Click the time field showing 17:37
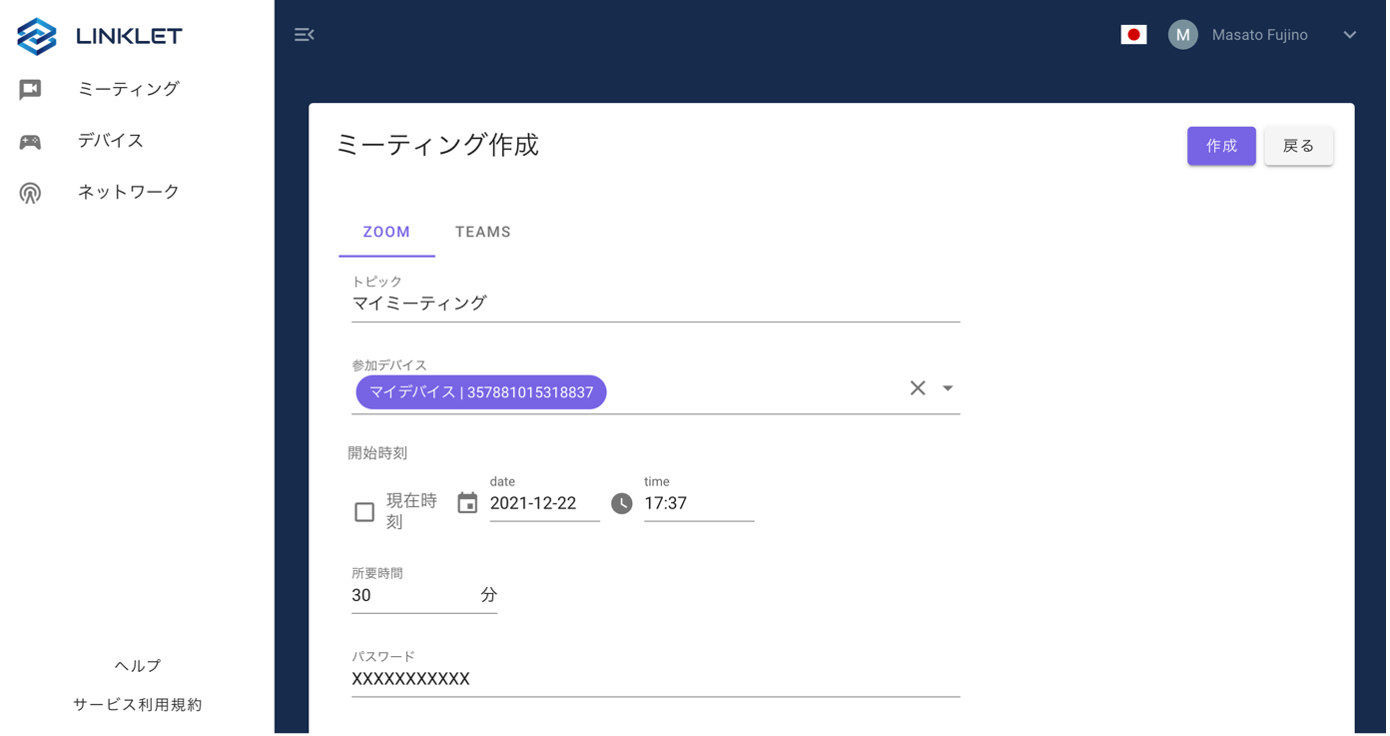This screenshot has height=736, width=1390. (x=699, y=504)
